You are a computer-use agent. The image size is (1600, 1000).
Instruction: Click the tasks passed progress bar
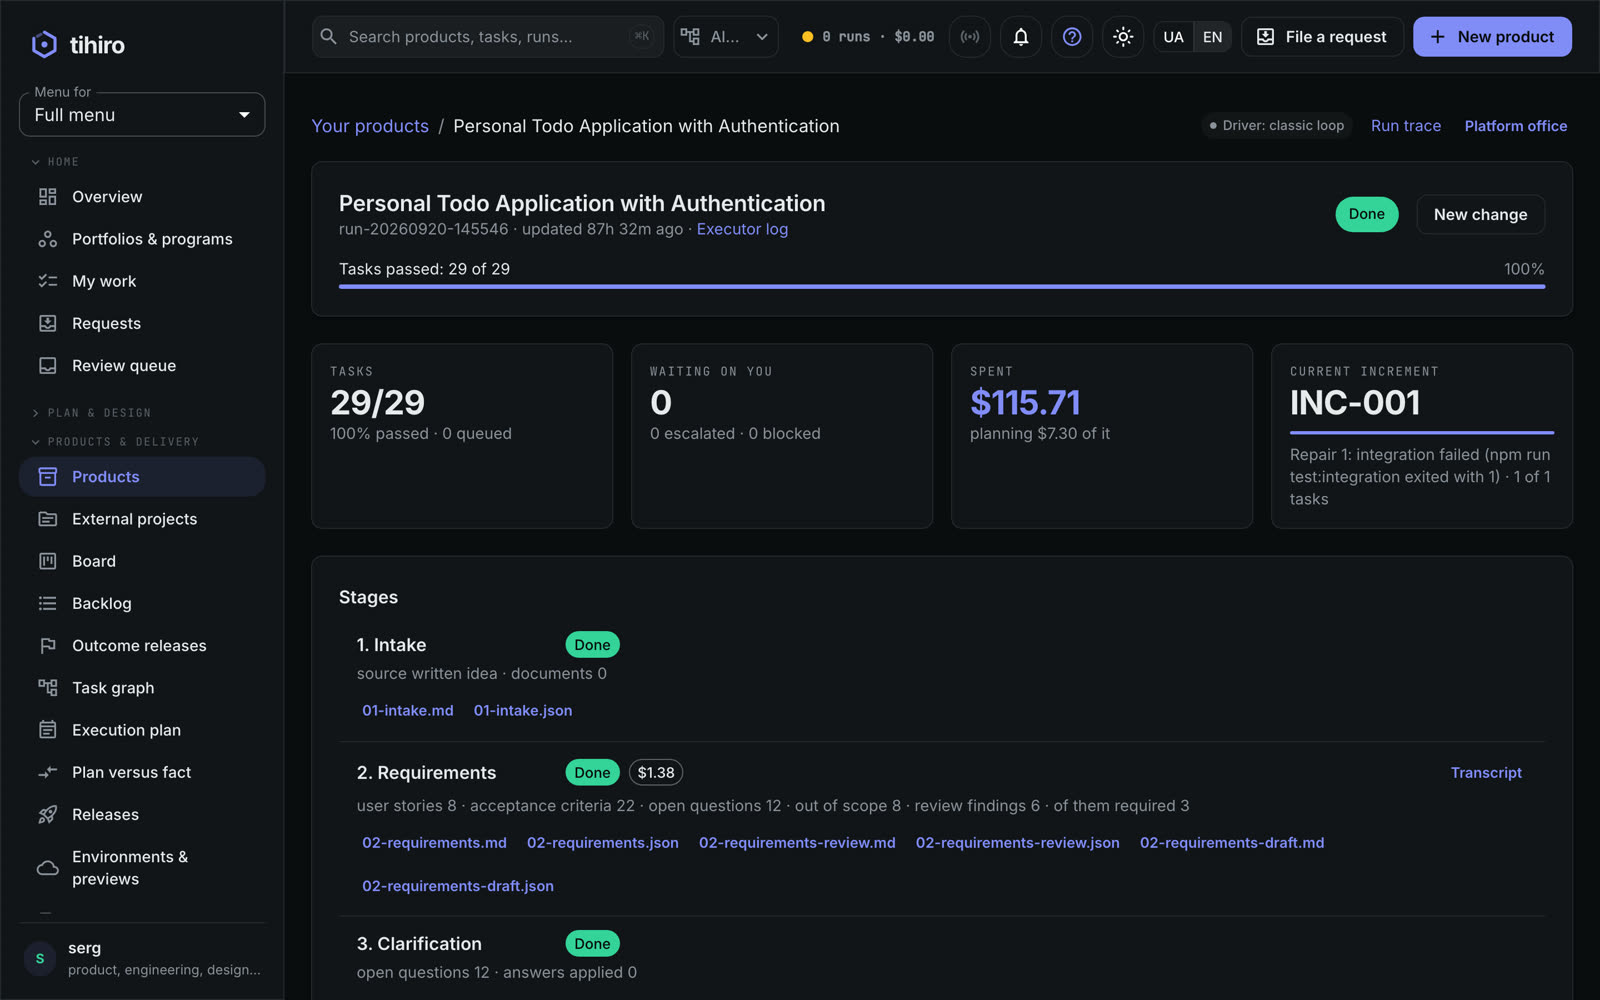coord(942,287)
